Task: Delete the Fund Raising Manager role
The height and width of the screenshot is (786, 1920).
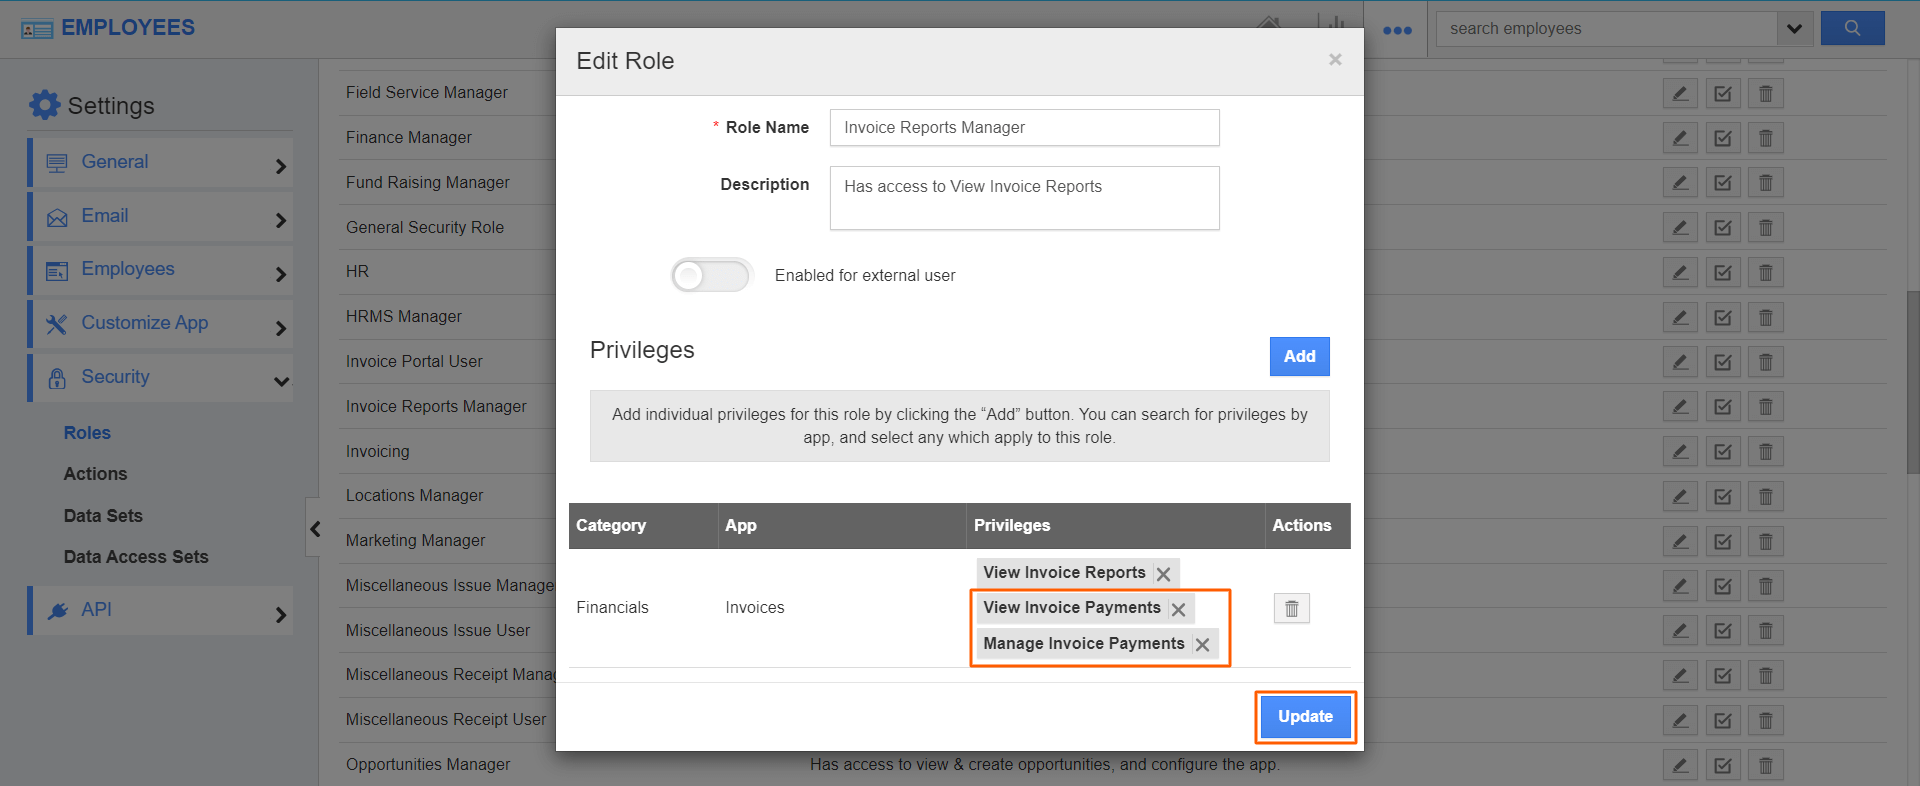Action: (x=1766, y=183)
